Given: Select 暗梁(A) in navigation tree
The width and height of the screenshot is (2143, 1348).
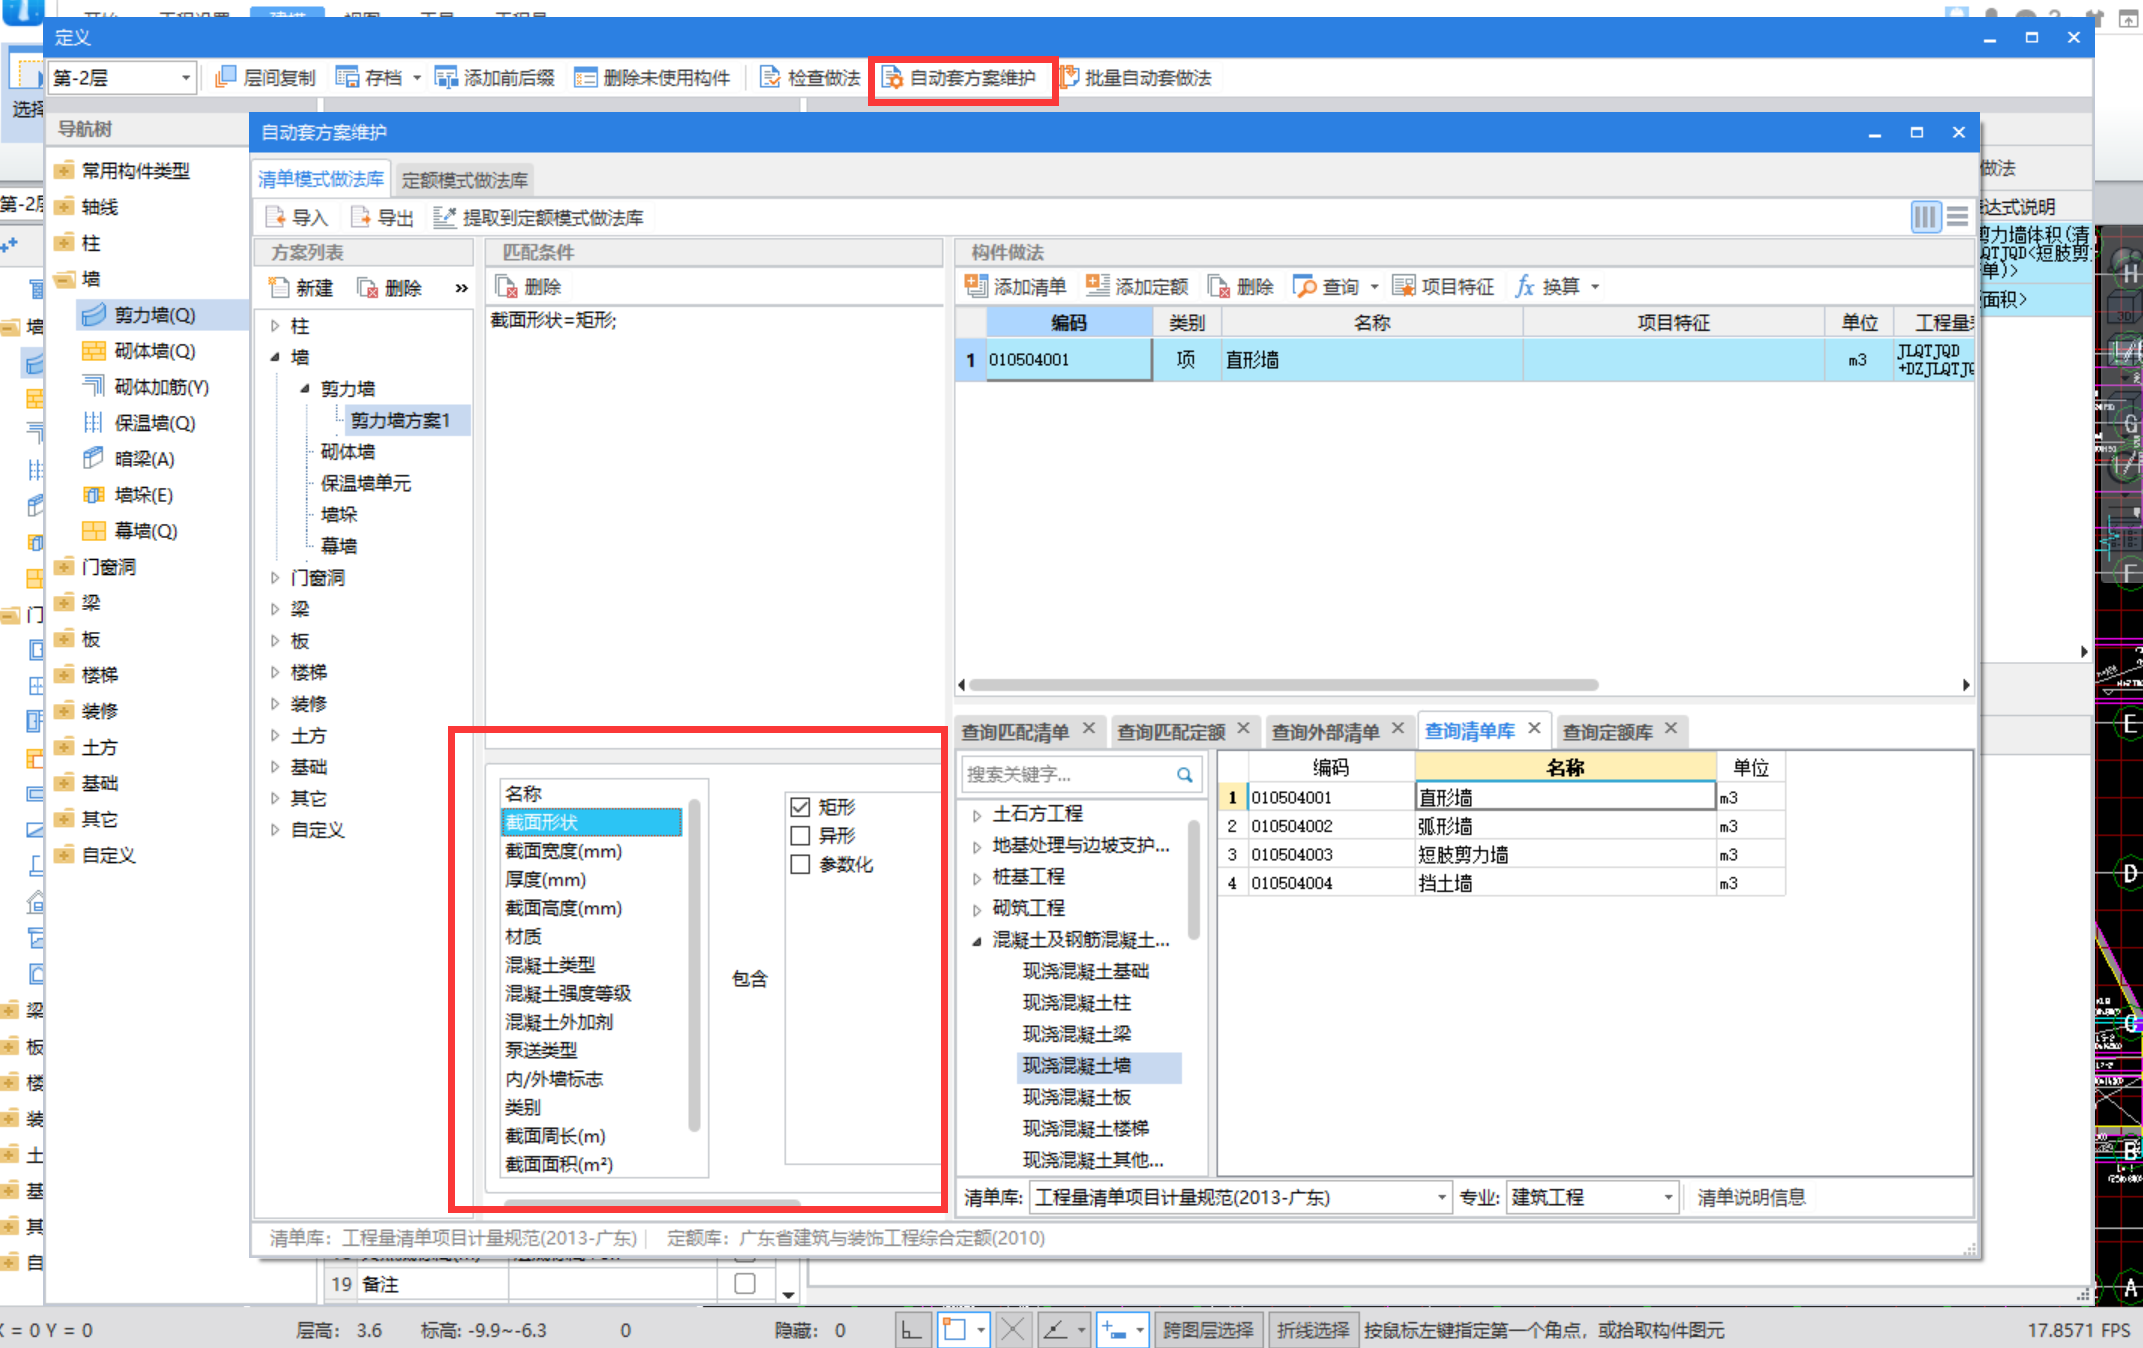Looking at the screenshot, I should pos(144,459).
